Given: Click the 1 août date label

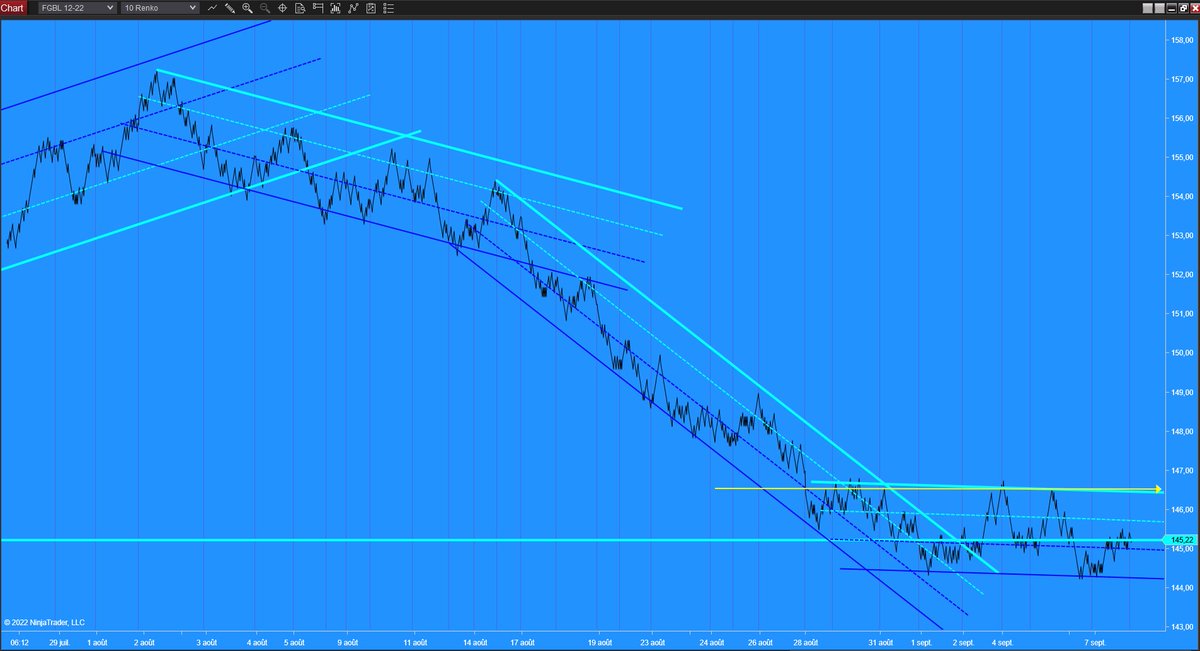Looking at the screenshot, I should point(99,642).
